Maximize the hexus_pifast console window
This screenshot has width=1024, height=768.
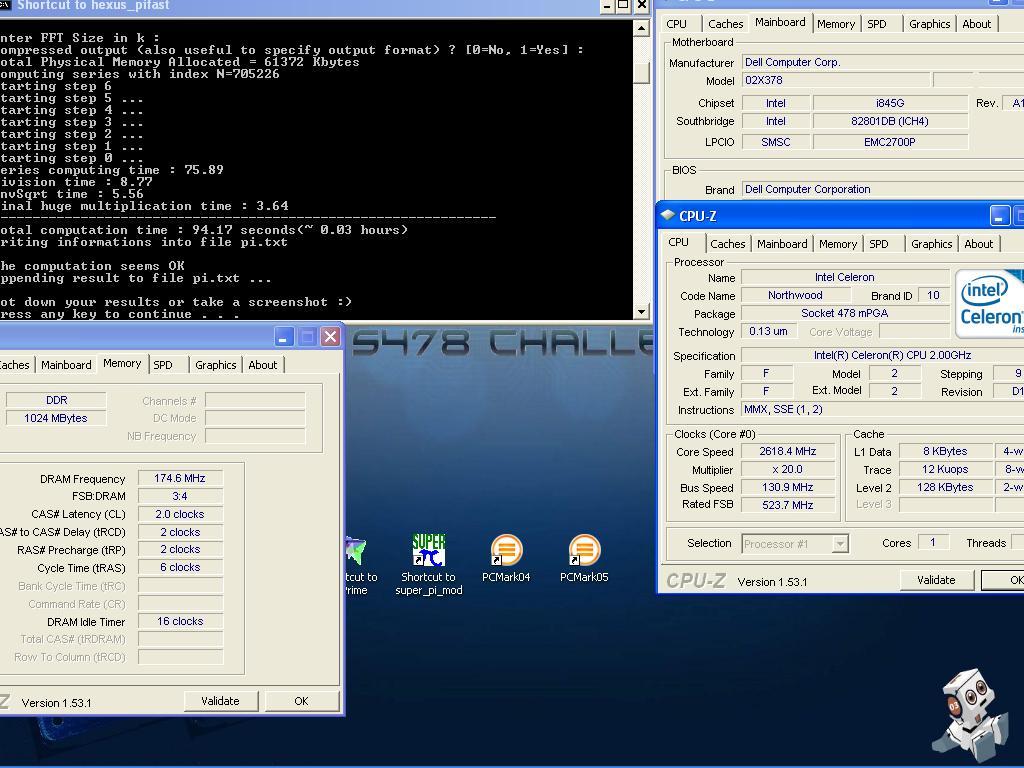[x=624, y=6]
